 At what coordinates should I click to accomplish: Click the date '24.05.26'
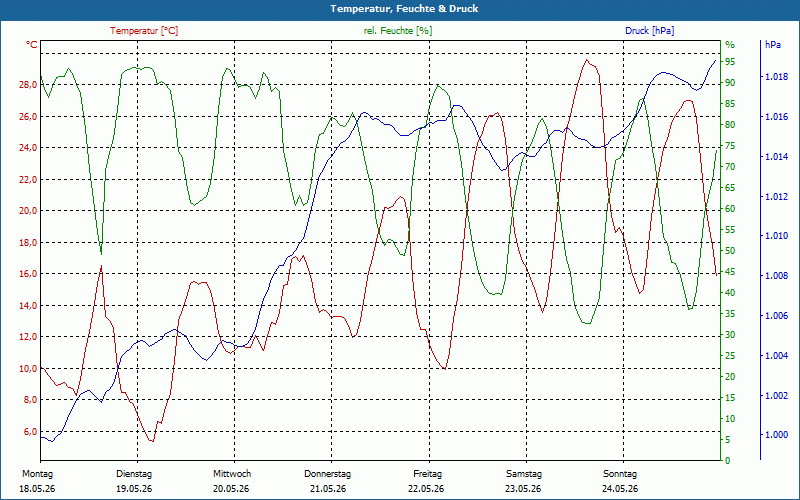(x=620, y=489)
